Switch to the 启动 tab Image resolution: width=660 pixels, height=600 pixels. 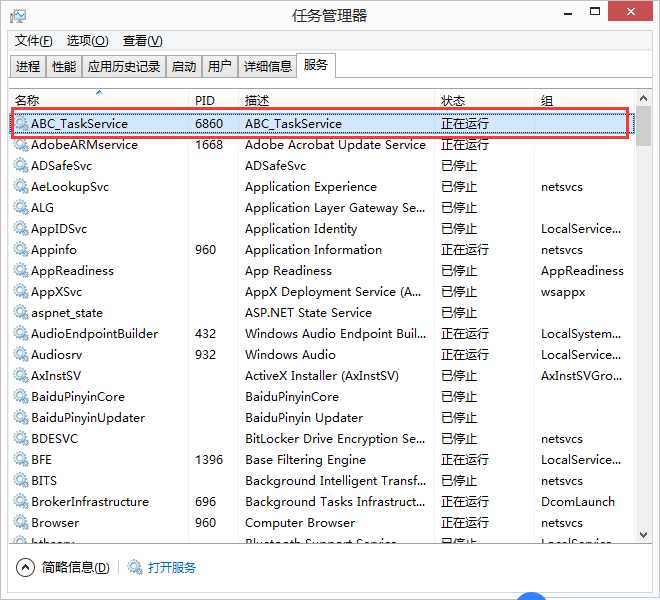click(184, 67)
